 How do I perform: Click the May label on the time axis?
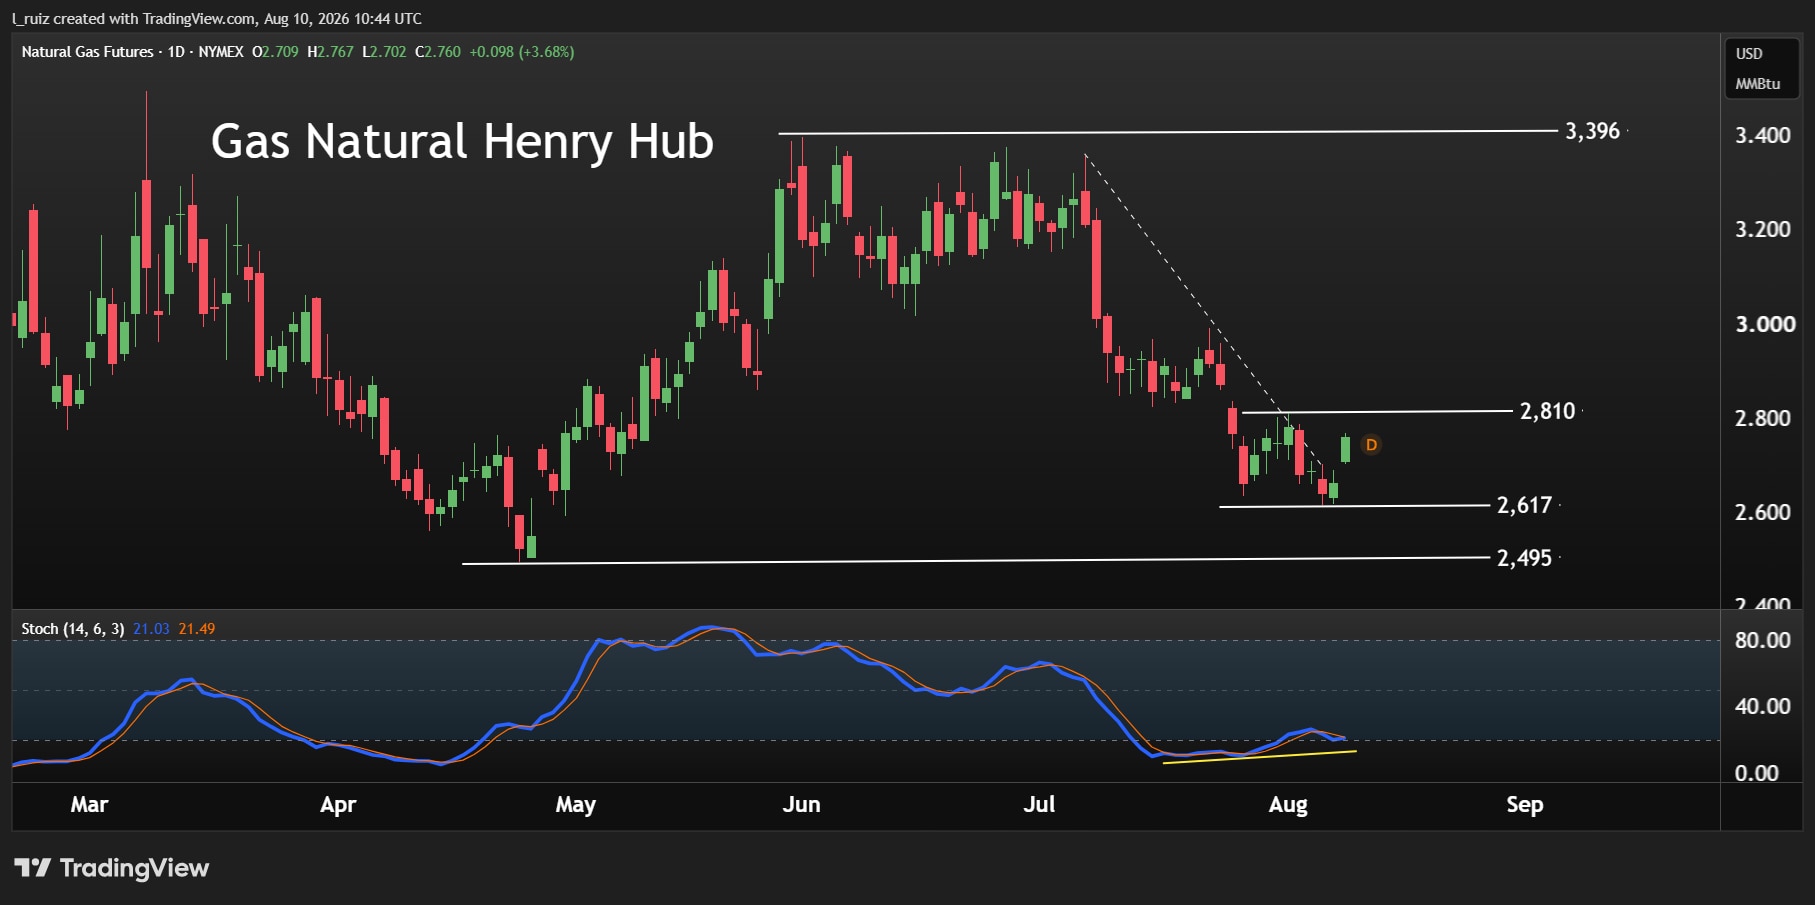tap(576, 805)
